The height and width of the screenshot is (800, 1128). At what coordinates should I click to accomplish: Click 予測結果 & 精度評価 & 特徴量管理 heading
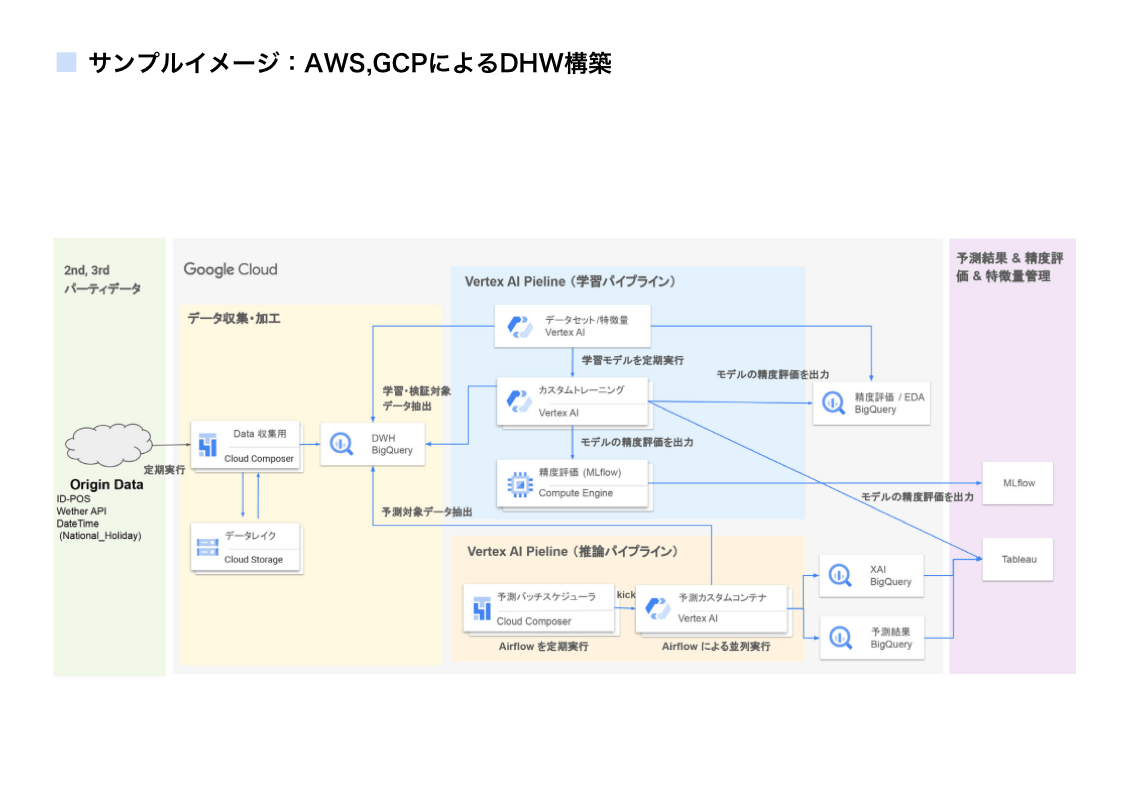point(1009,267)
